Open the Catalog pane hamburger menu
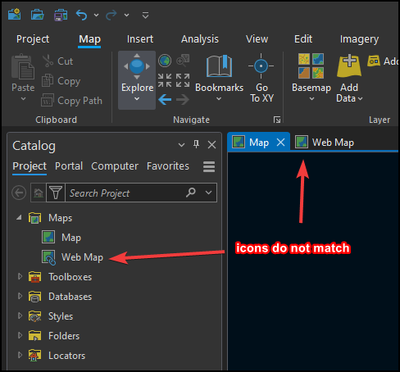 [x=209, y=166]
